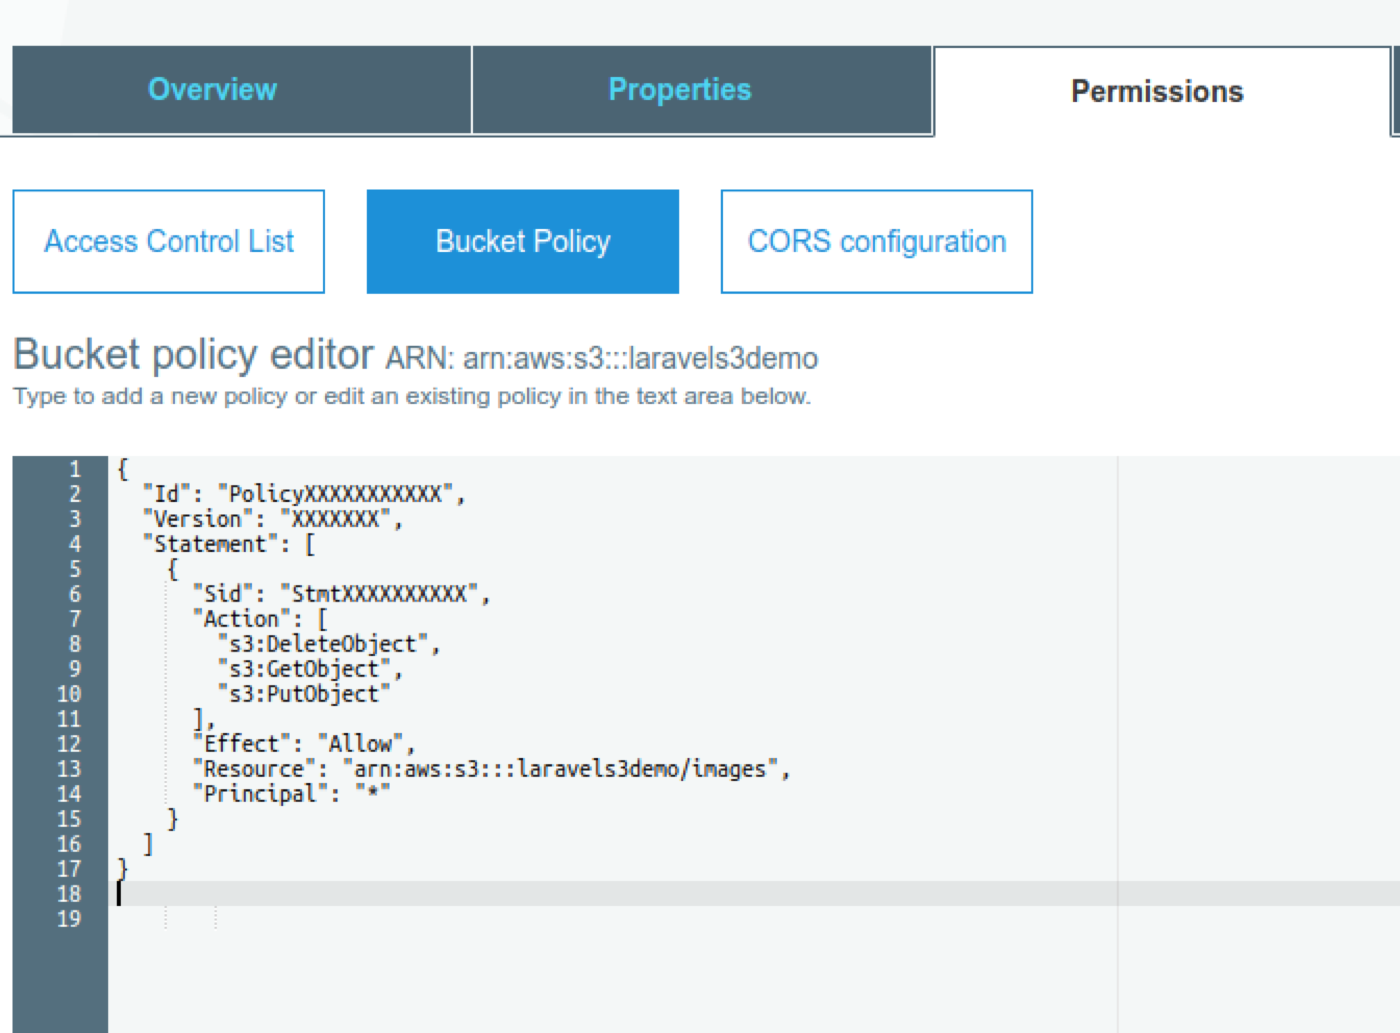Click the "Id": "PolicyXXXXXXXXXXX" line
This screenshot has height=1033, width=1400.
coord(304,494)
